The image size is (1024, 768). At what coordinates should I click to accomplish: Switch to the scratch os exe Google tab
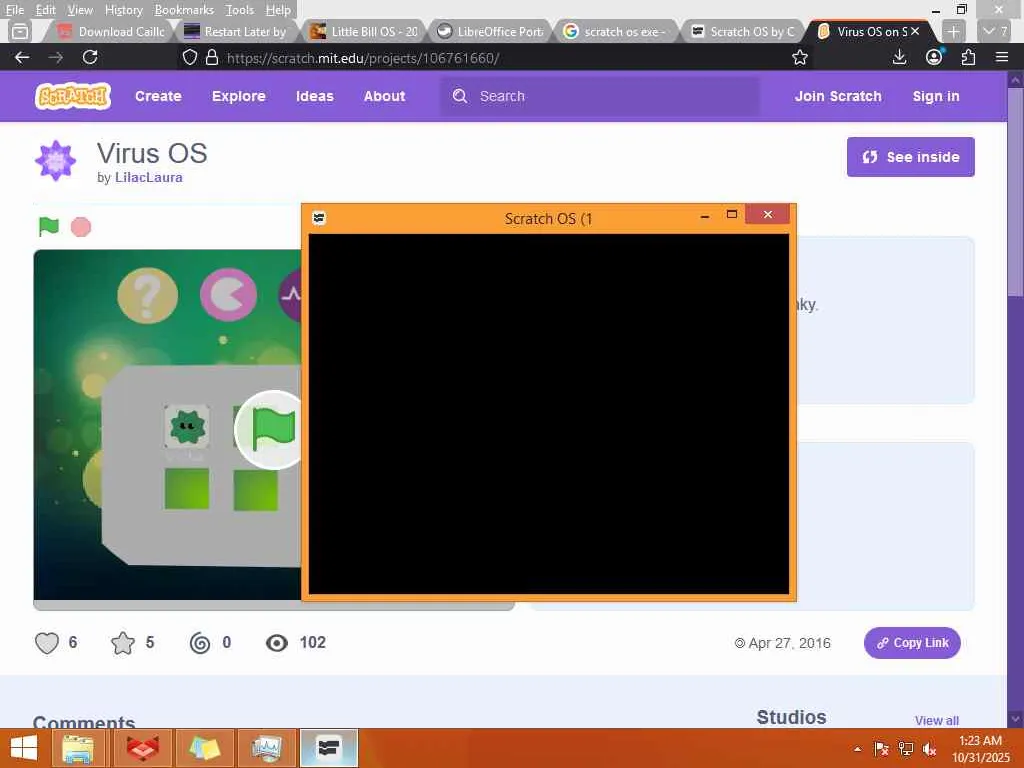pos(616,31)
